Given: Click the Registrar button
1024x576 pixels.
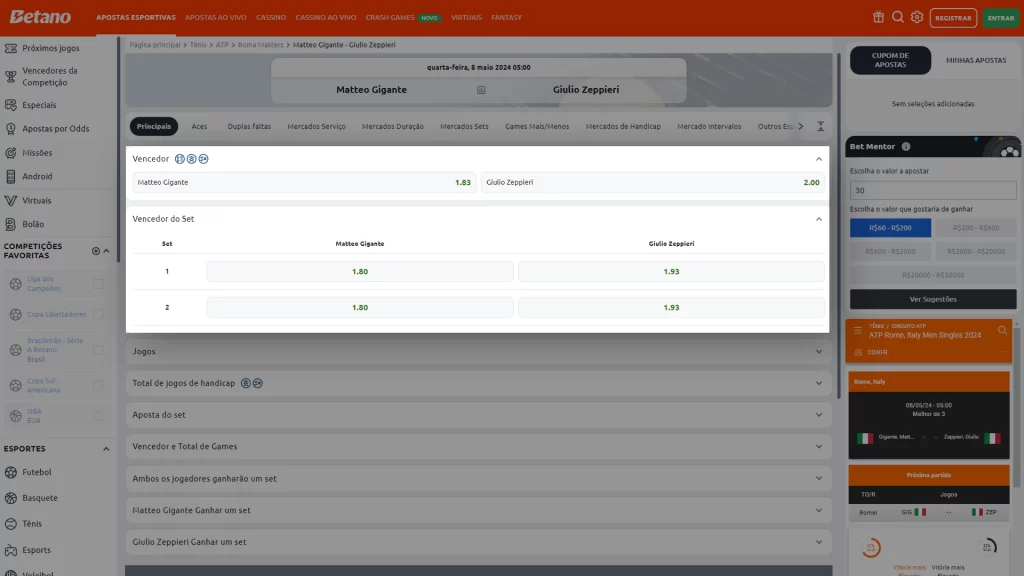Looking at the screenshot, I should (953, 18).
